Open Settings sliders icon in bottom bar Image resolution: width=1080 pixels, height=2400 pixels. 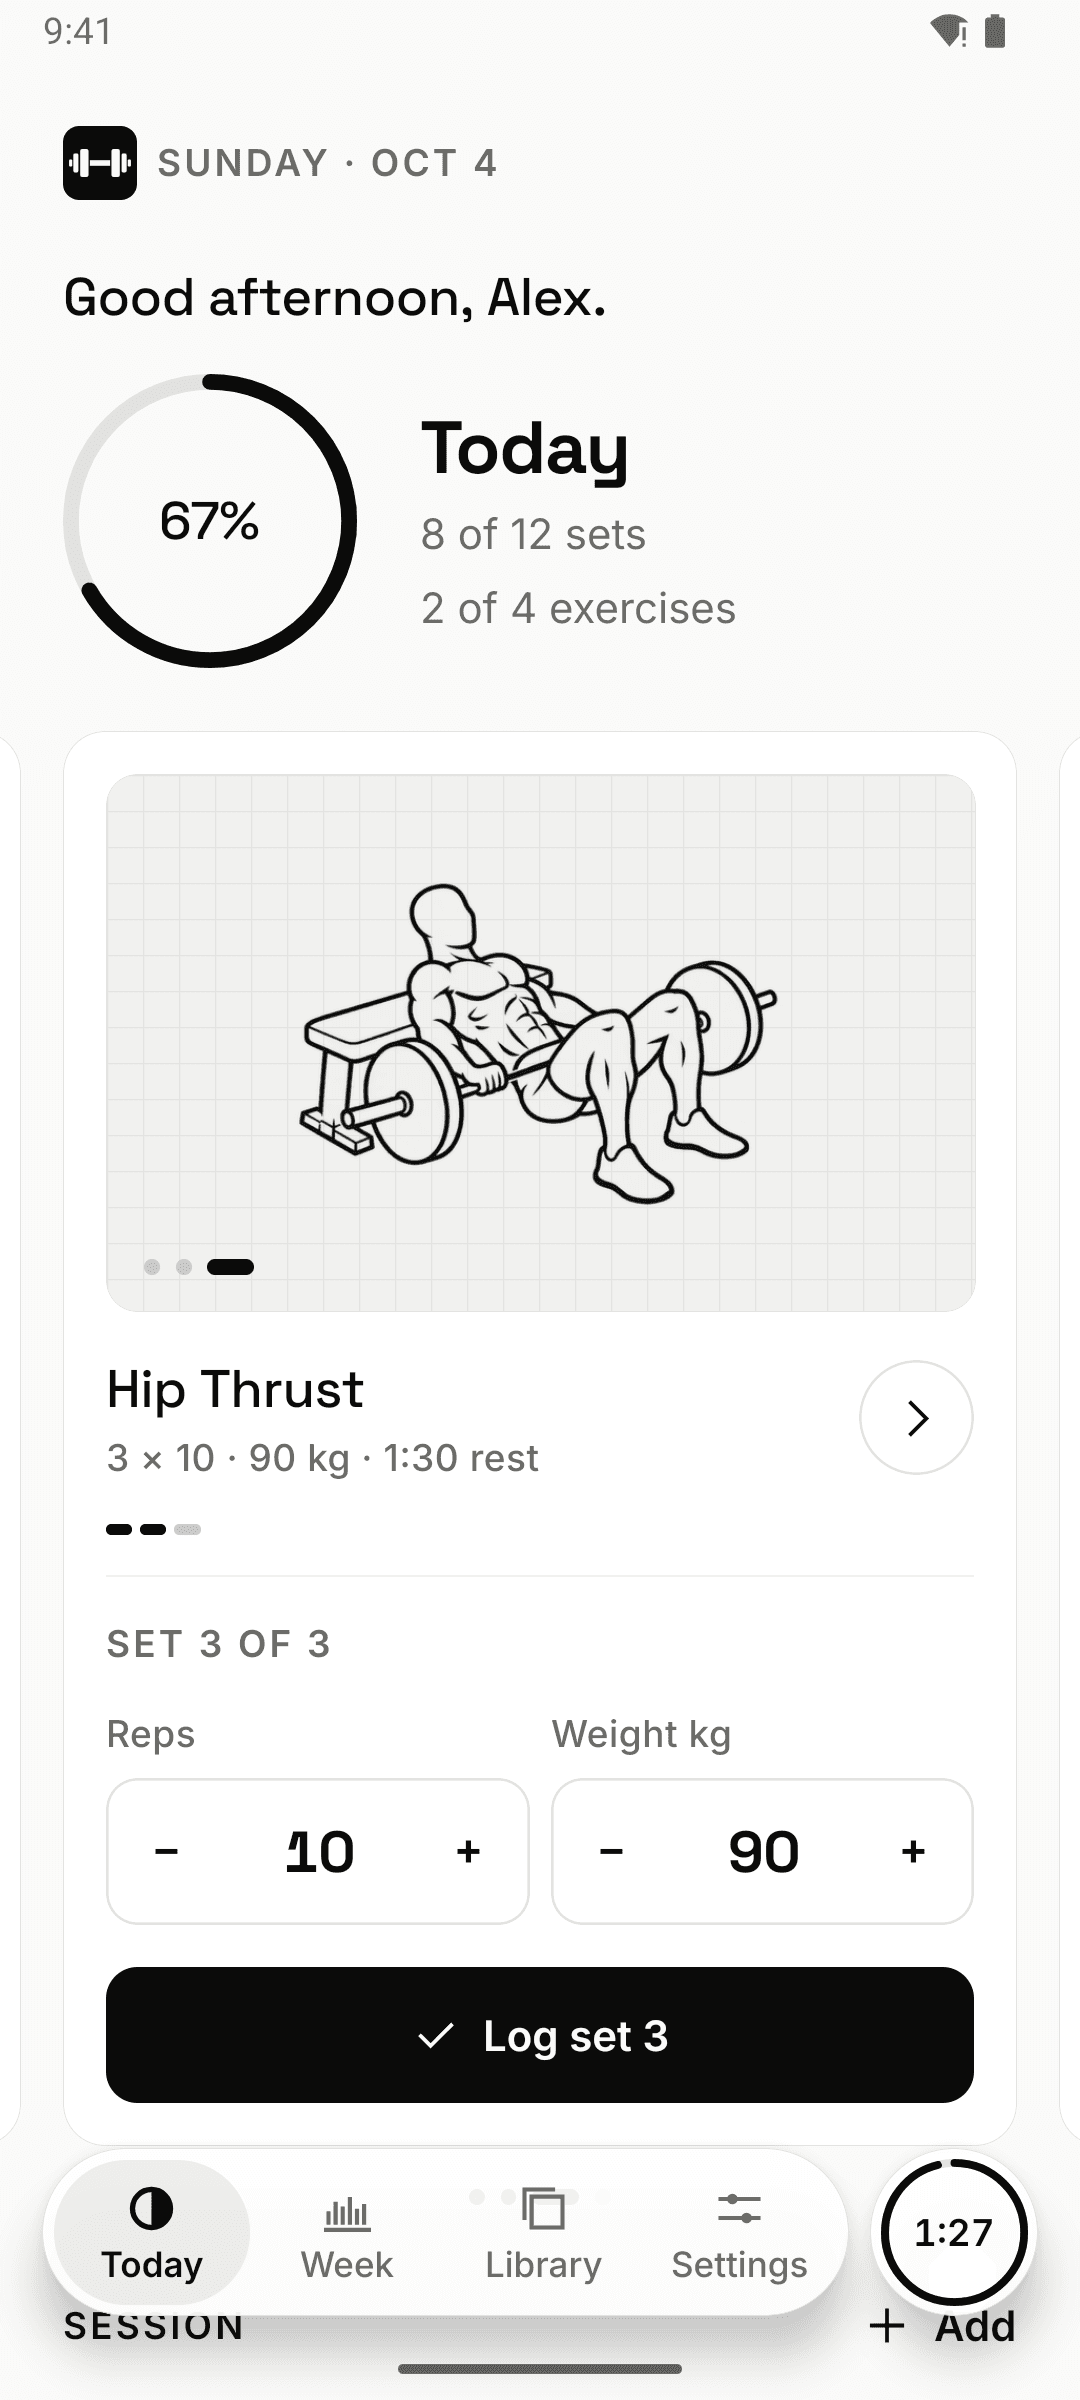(x=739, y=2209)
